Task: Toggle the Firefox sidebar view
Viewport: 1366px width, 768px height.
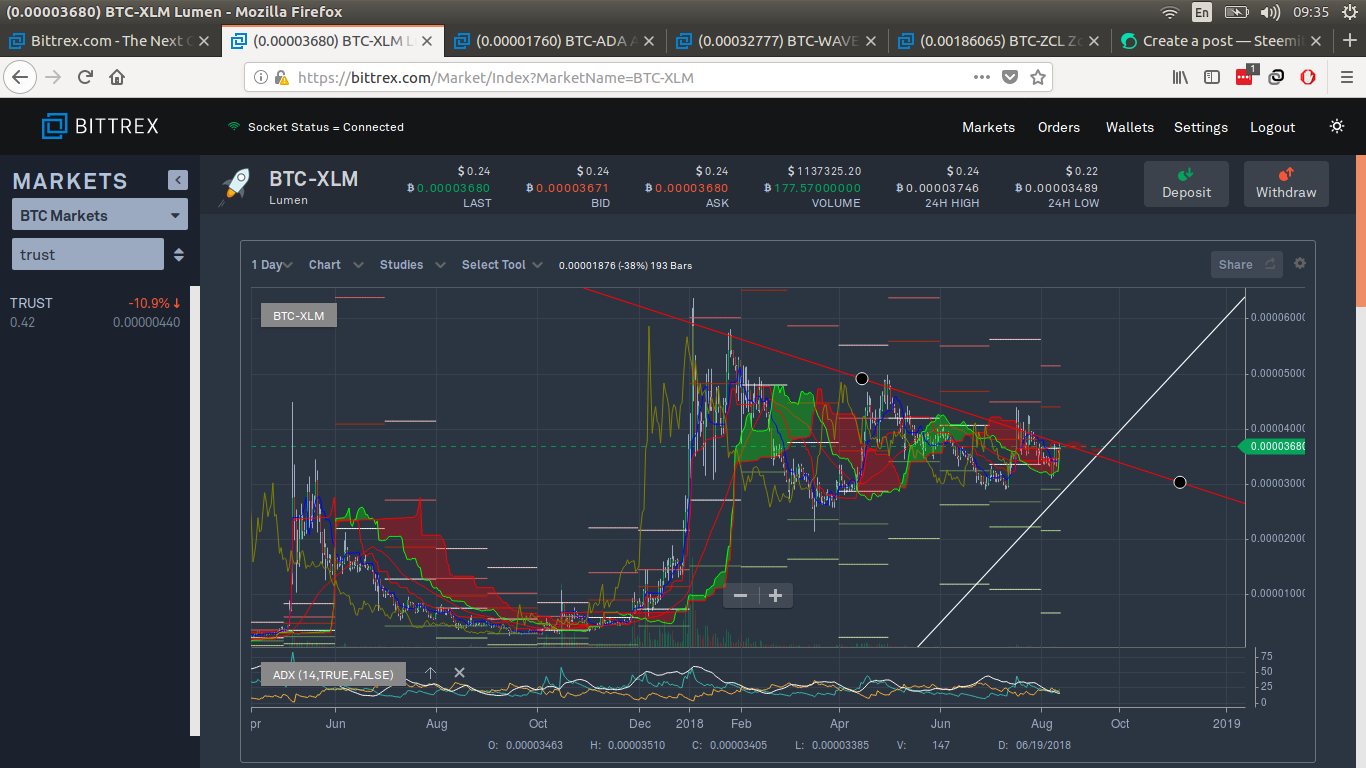Action: pyautogui.click(x=1212, y=77)
